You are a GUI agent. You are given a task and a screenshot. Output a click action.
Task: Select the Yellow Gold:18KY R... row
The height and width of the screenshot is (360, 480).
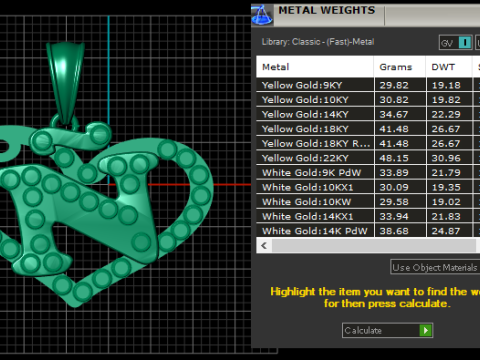click(x=368, y=144)
